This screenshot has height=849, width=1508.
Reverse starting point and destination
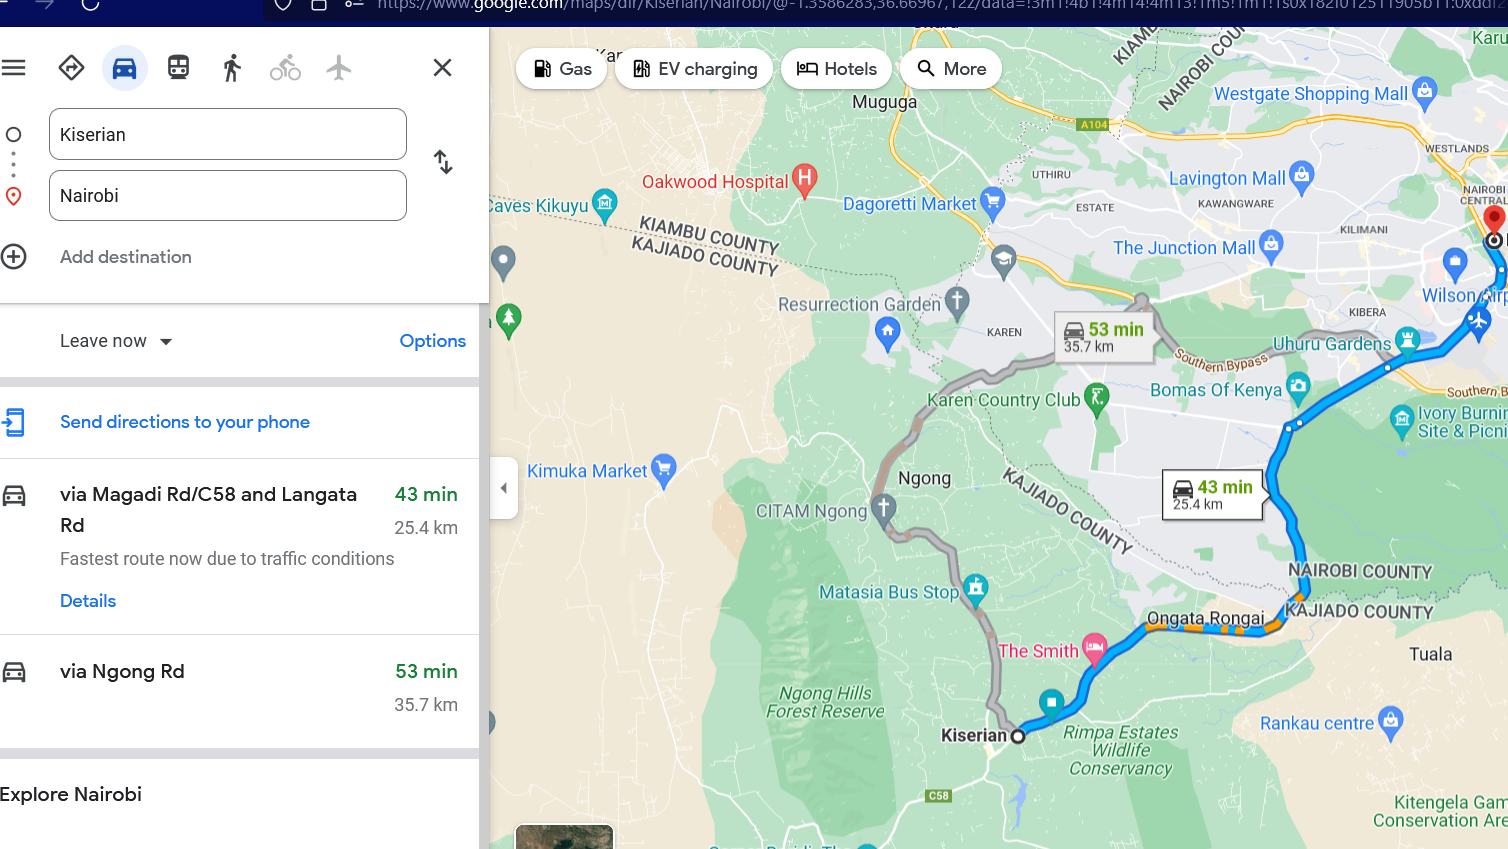pos(443,162)
